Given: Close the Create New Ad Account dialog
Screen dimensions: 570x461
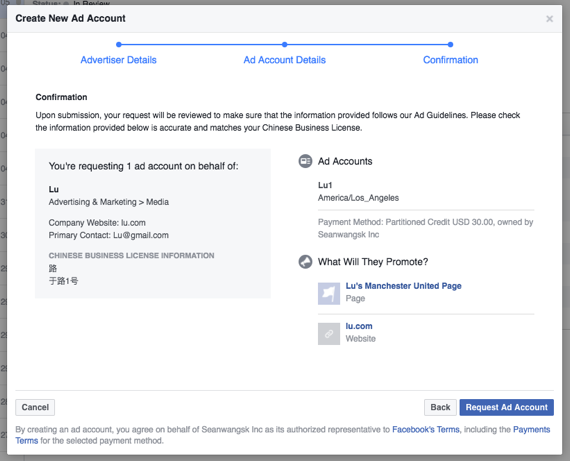Looking at the screenshot, I should 549,19.
